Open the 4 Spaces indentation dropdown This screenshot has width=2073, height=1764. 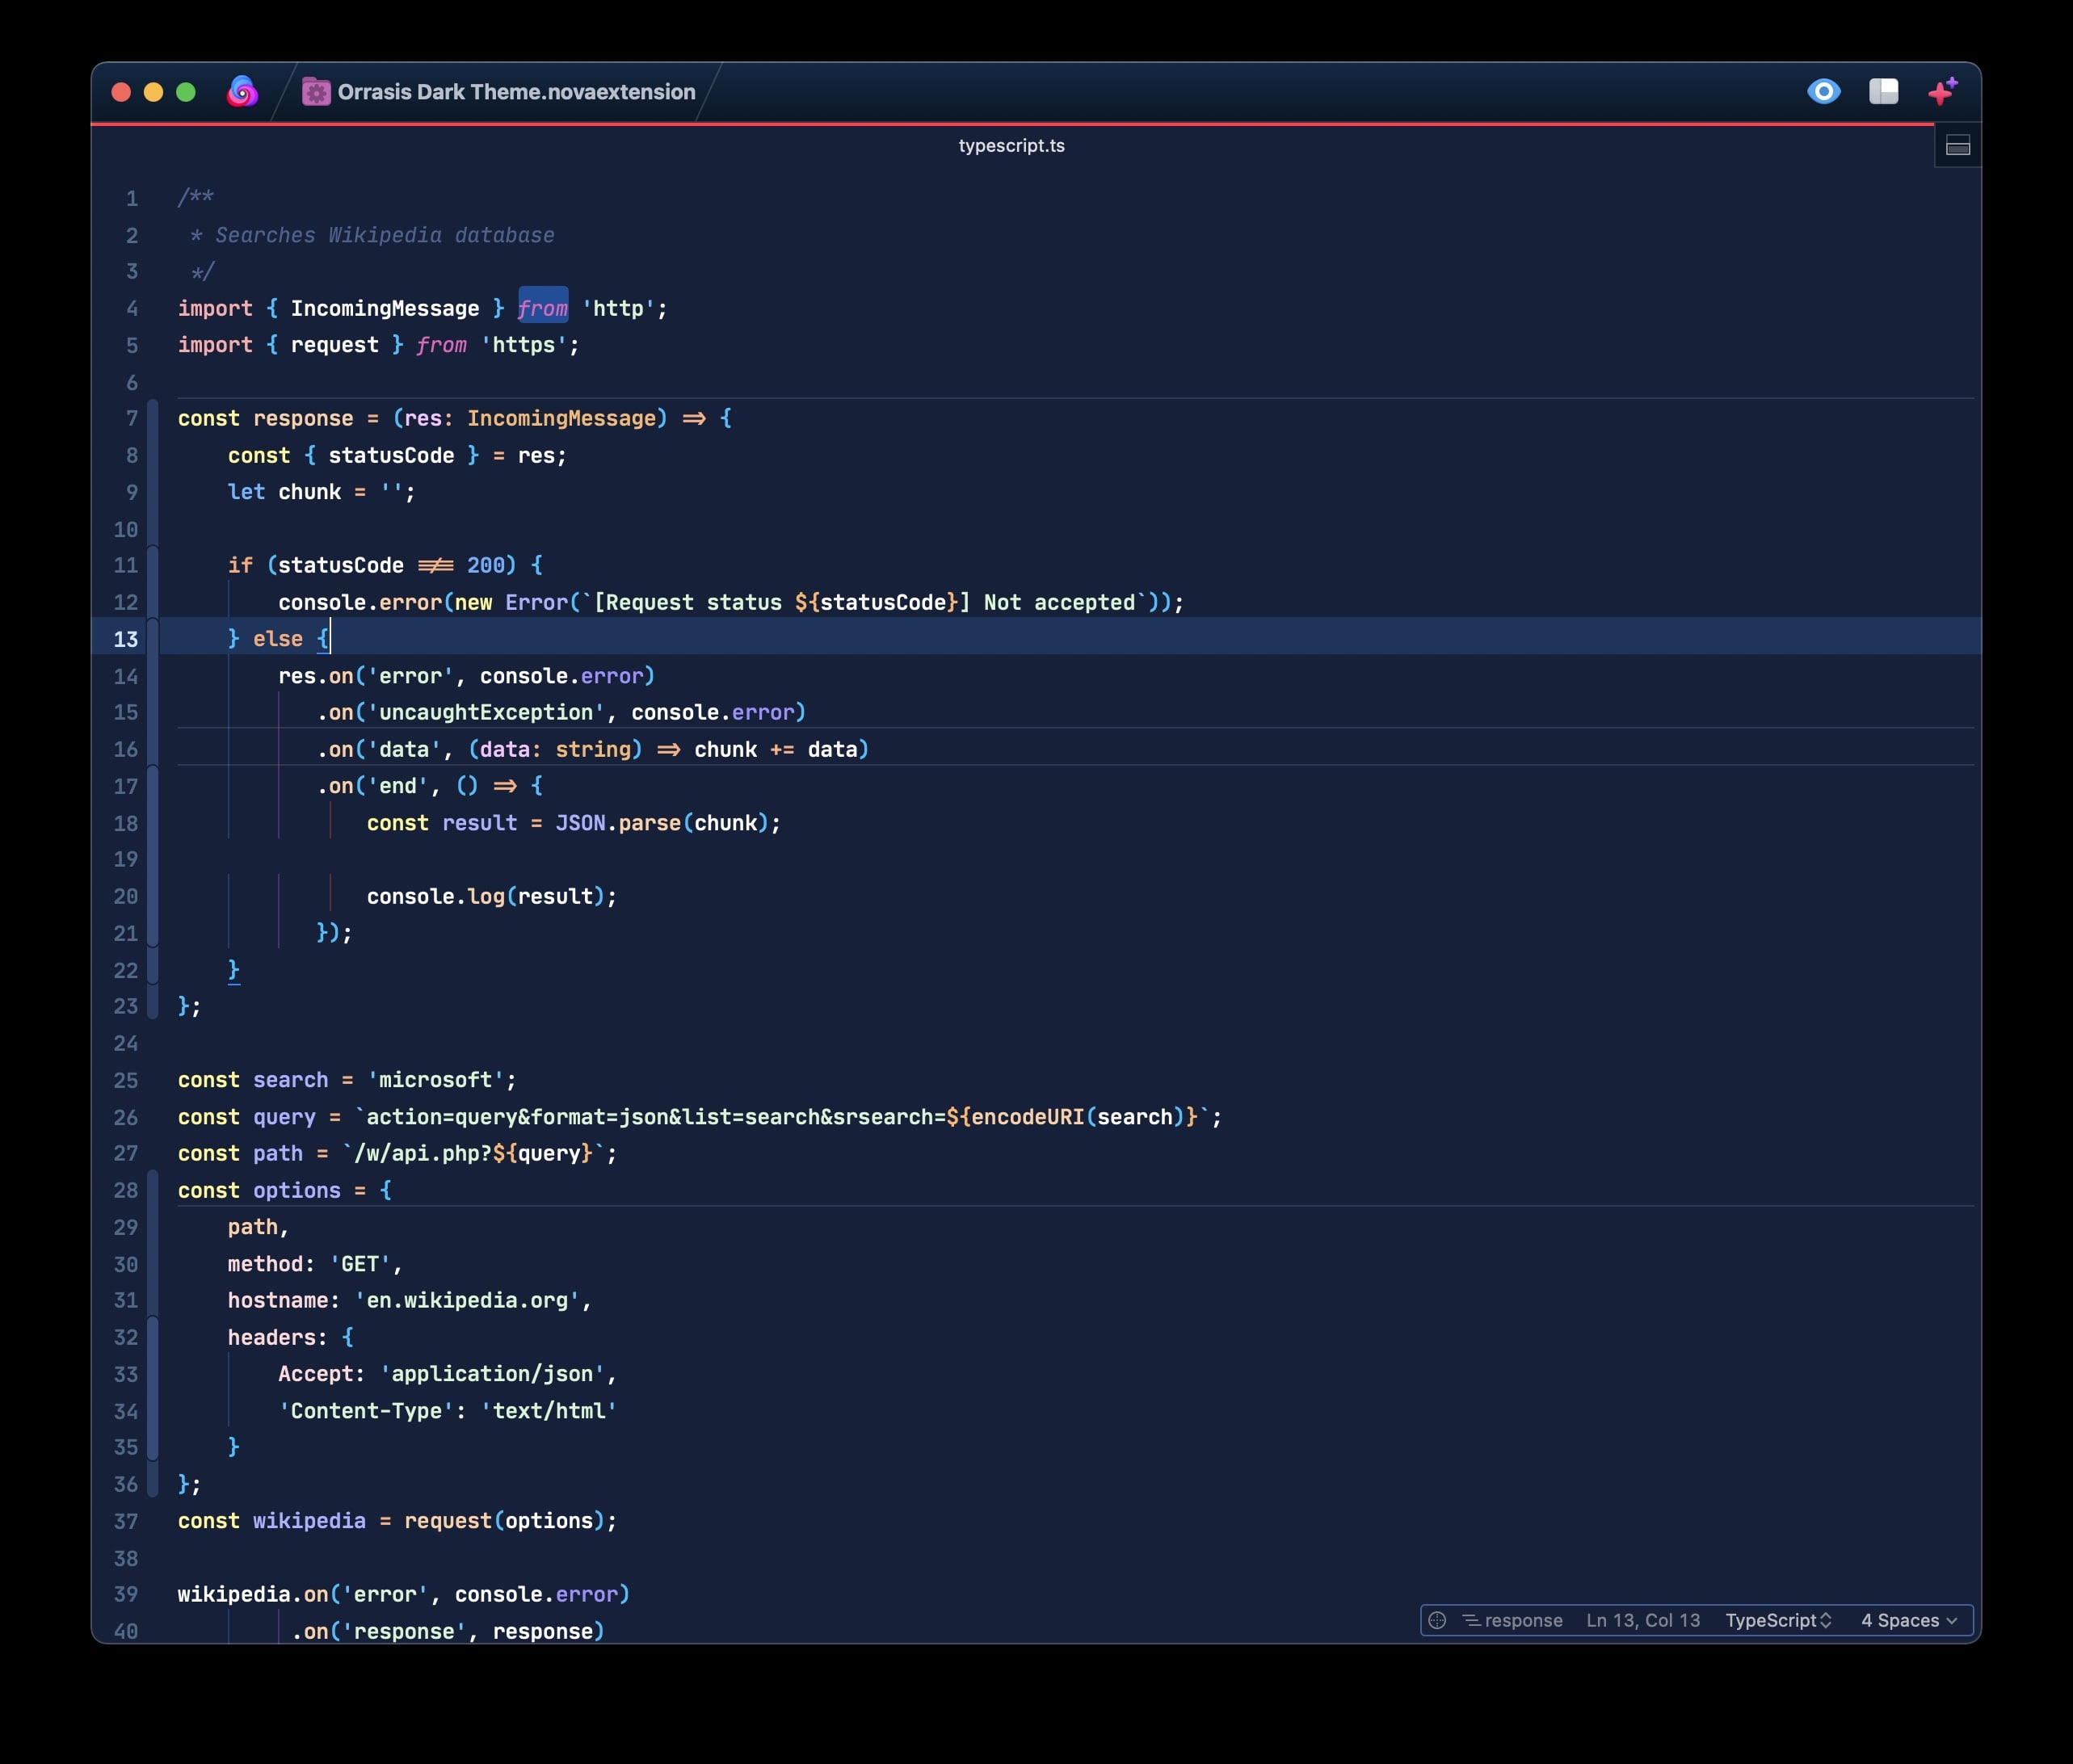click(1908, 1620)
